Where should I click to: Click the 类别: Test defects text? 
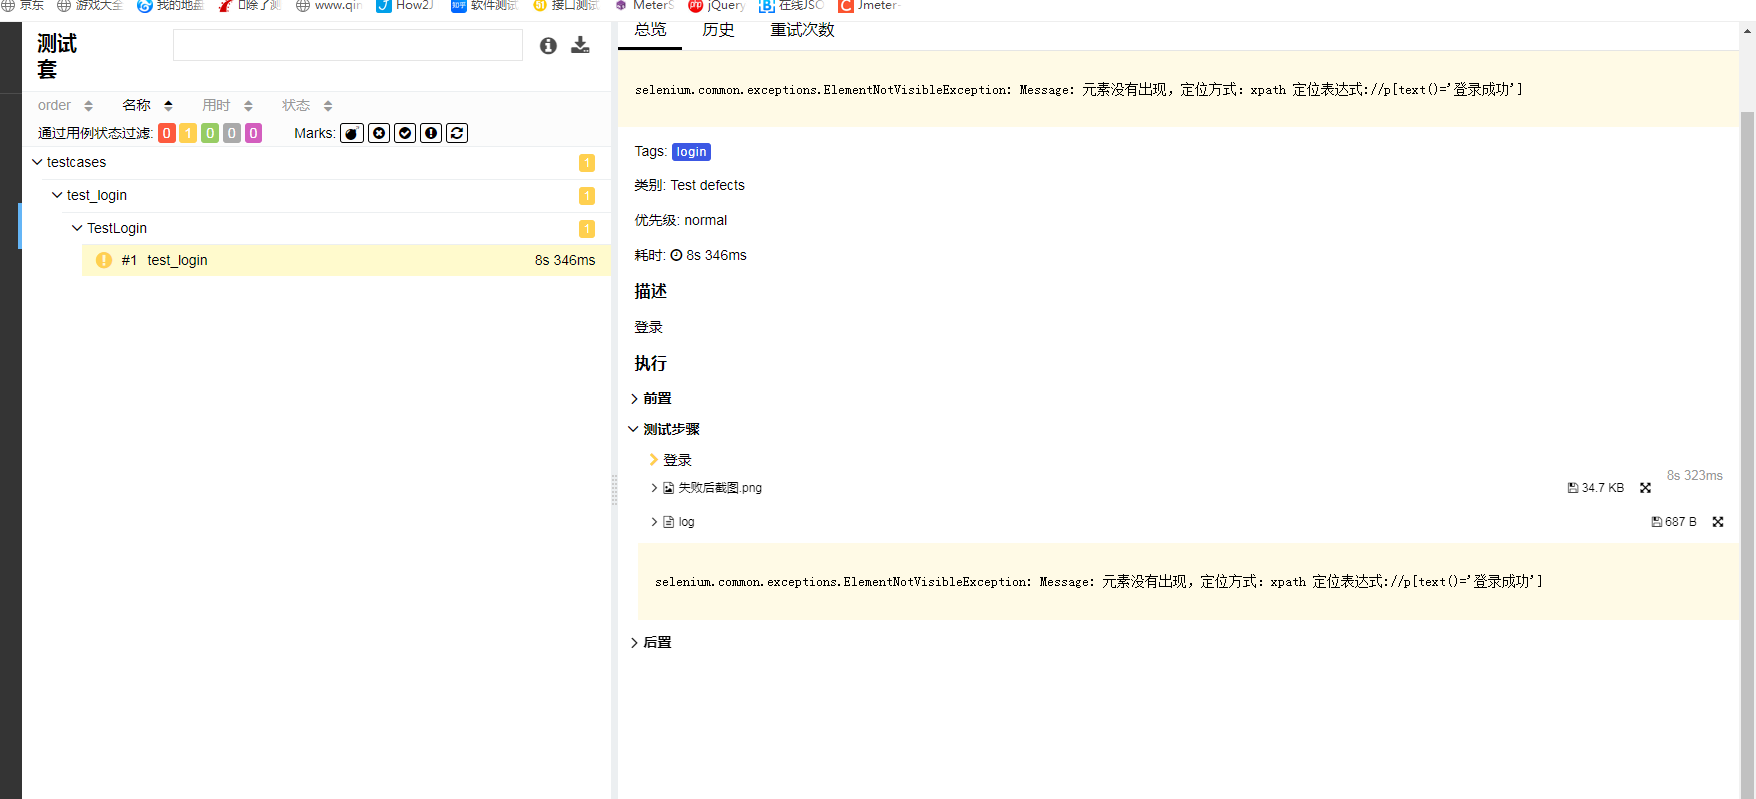[689, 185]
